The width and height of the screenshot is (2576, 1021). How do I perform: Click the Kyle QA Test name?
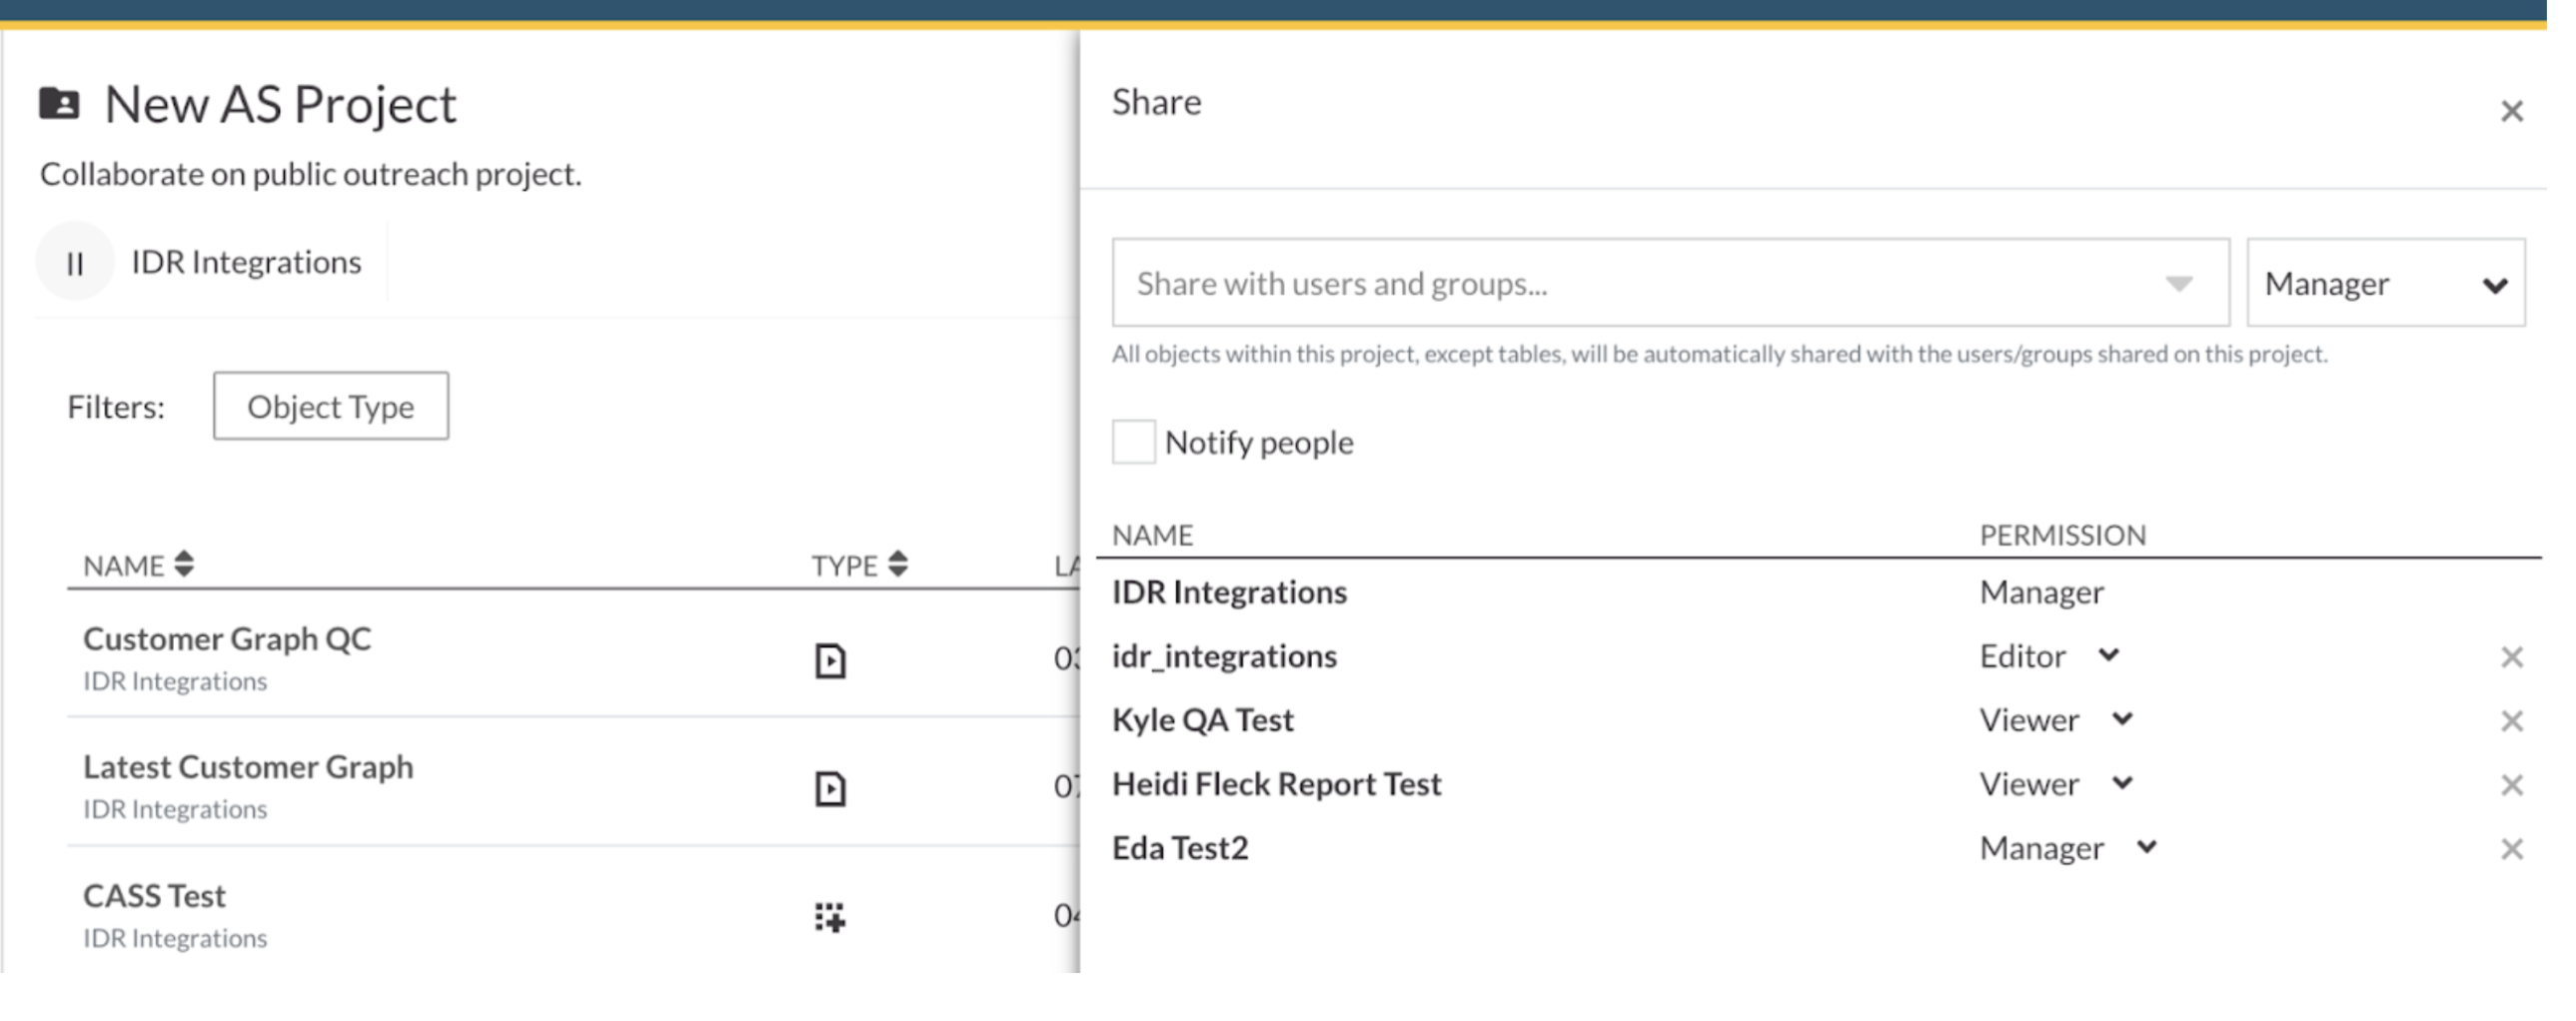click(x=1203, y=720)
